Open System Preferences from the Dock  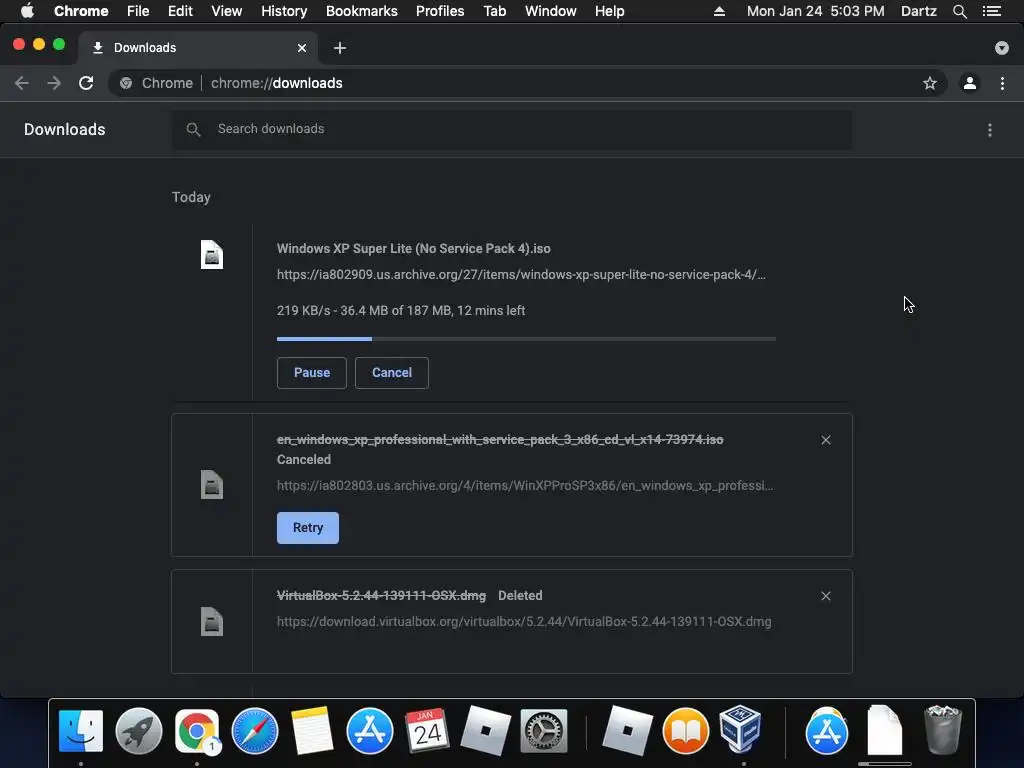coord(543,731)
